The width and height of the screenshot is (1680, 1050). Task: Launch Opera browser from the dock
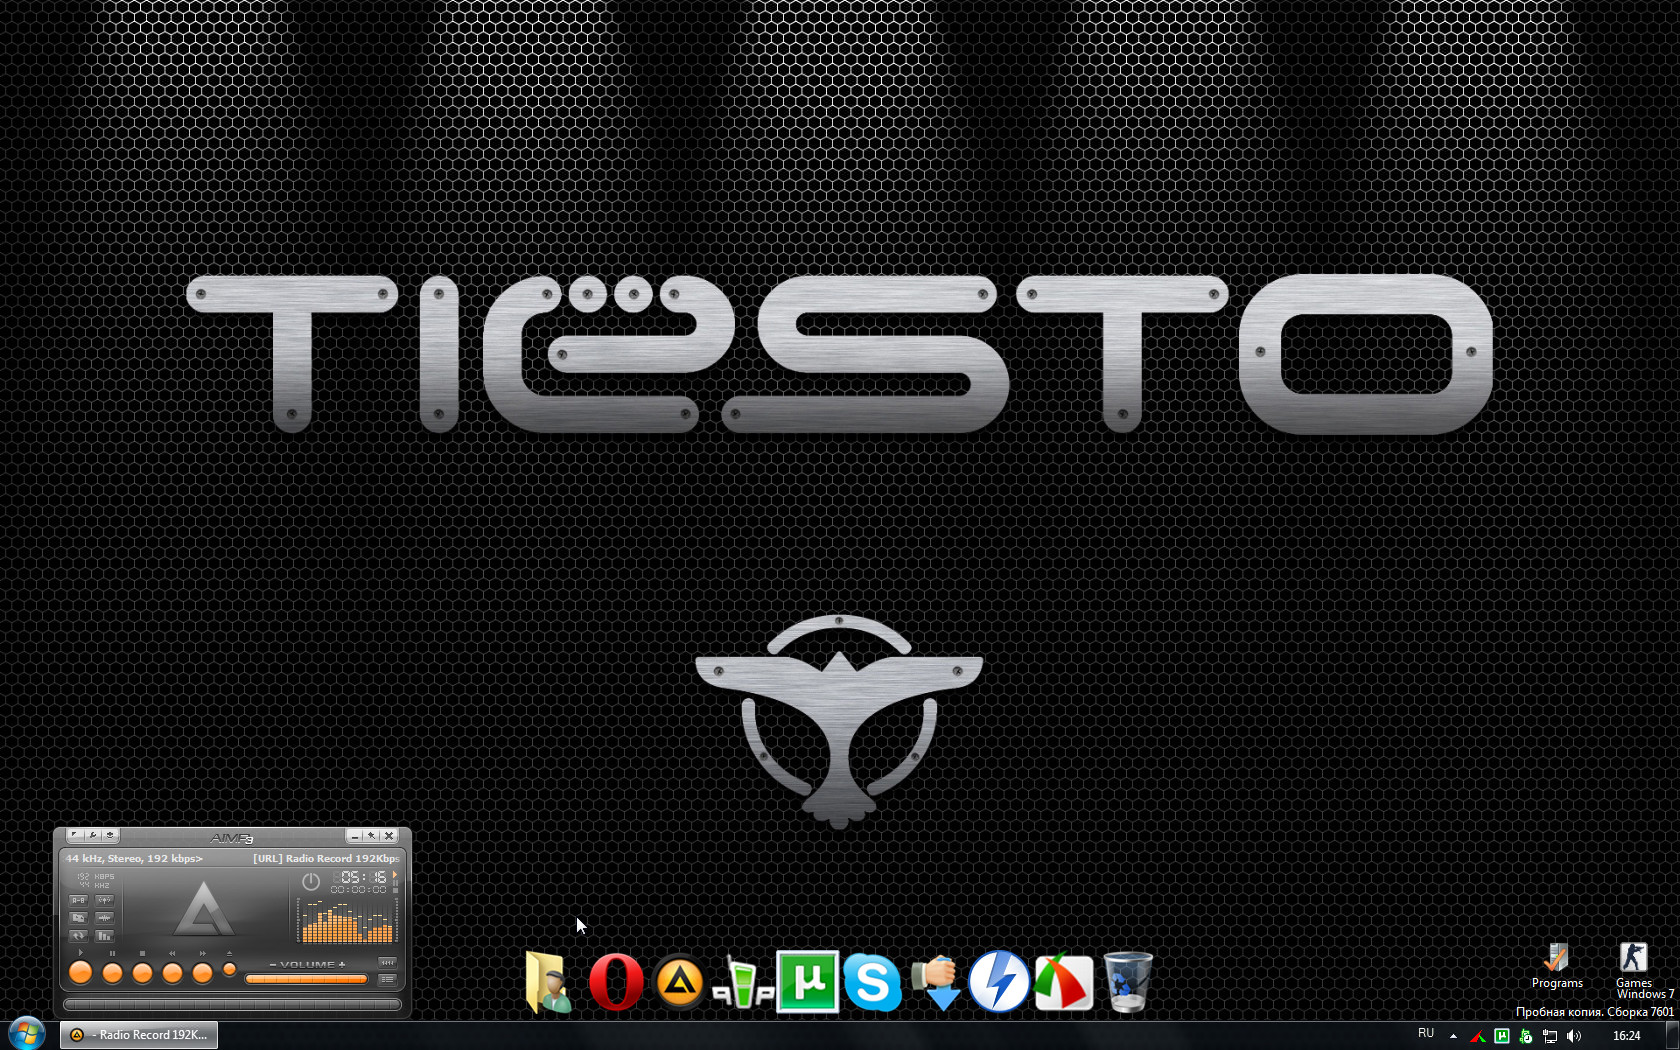pos(615,982)
